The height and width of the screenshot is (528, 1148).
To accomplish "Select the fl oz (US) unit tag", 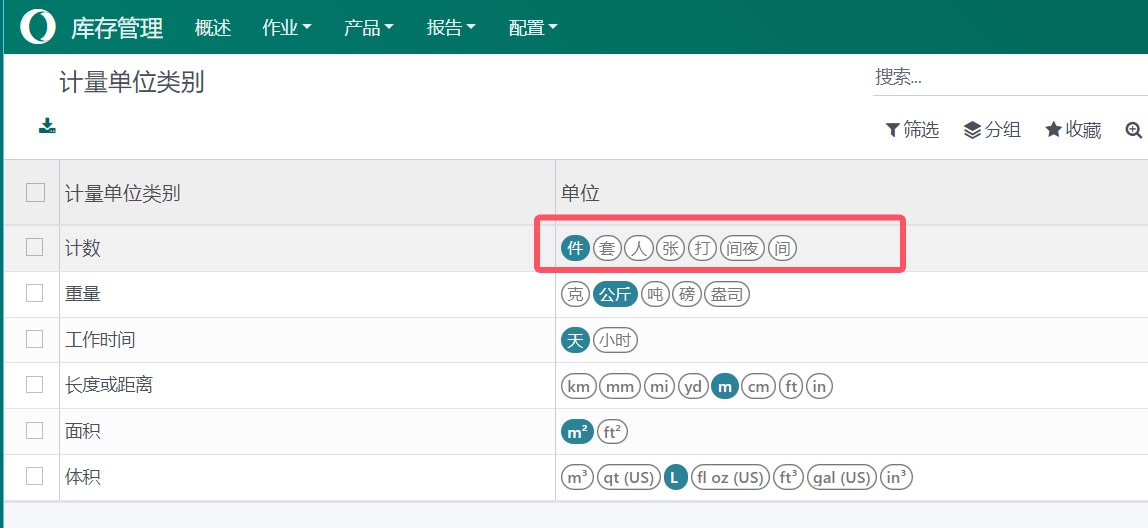I will (730, 478).
